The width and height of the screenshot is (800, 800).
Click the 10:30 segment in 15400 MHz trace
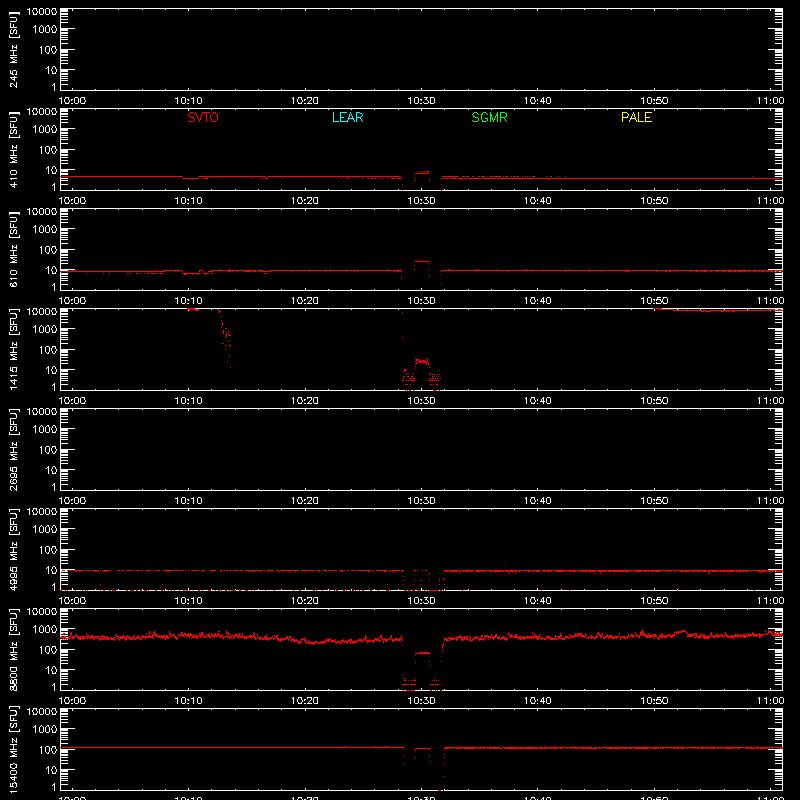coord(422,748)
